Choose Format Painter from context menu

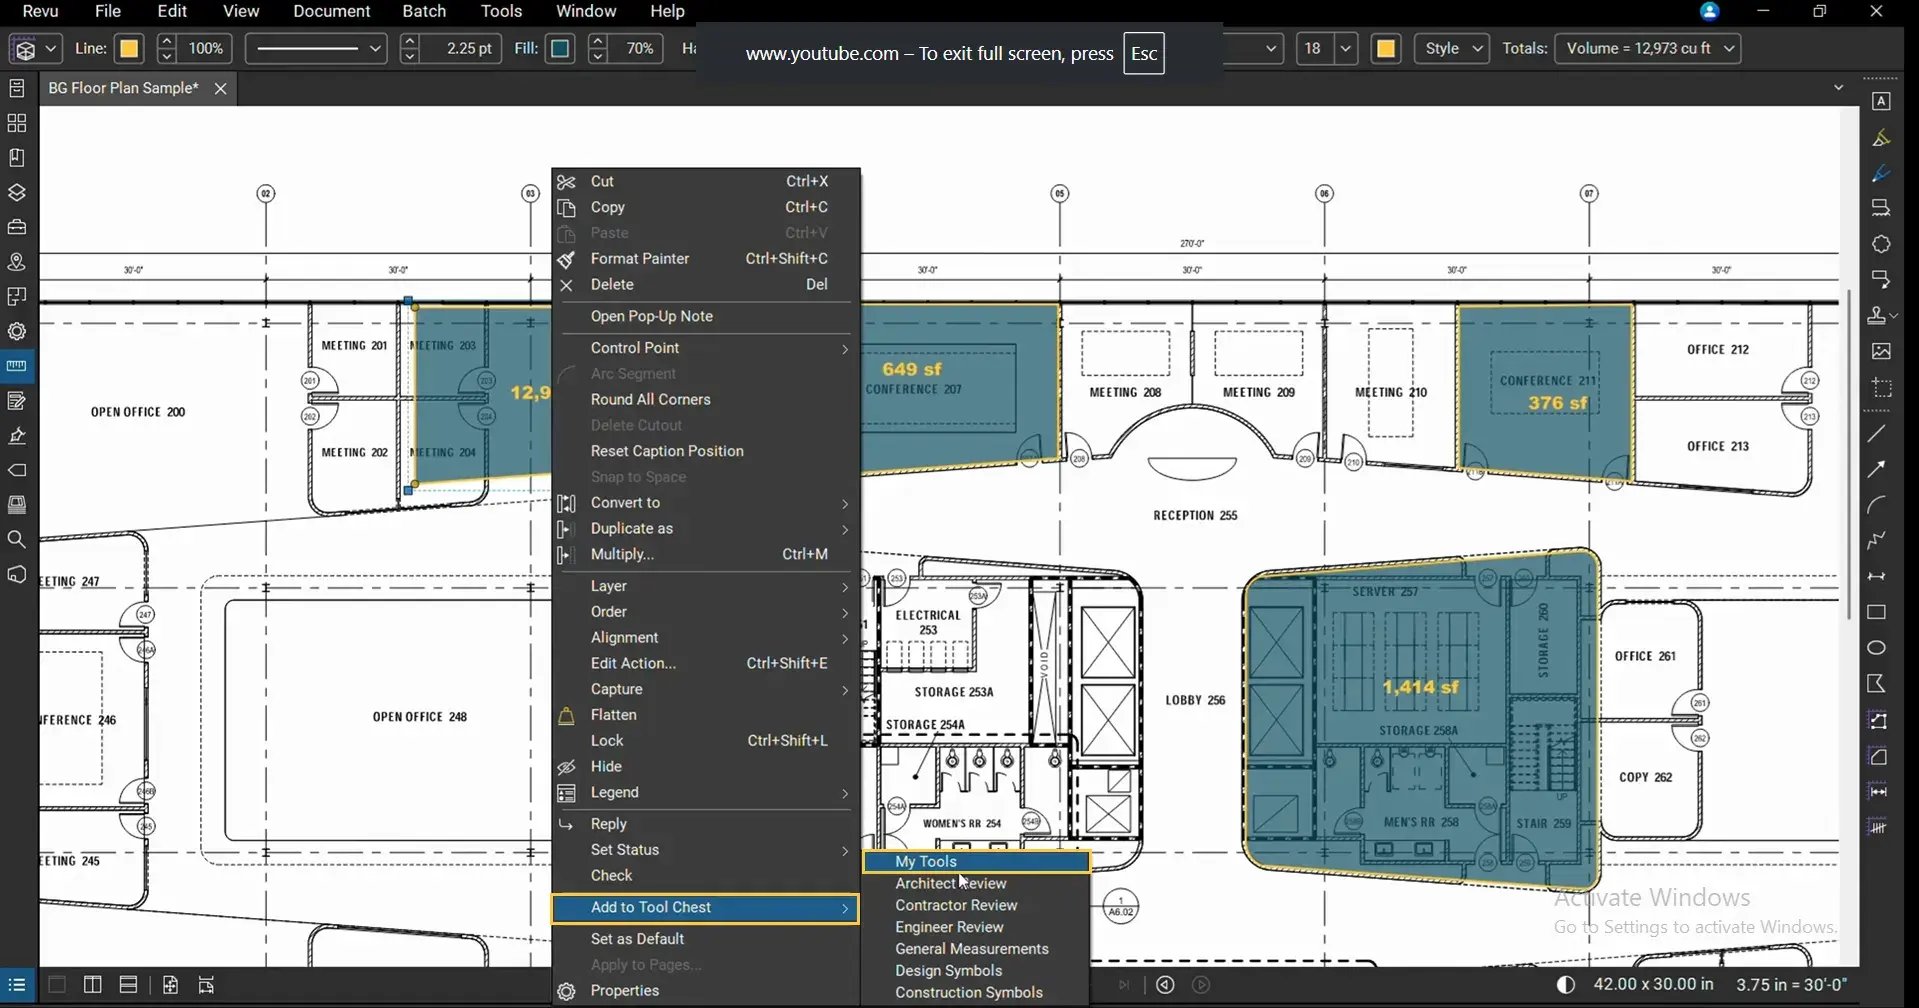click(x=706, y=259)
